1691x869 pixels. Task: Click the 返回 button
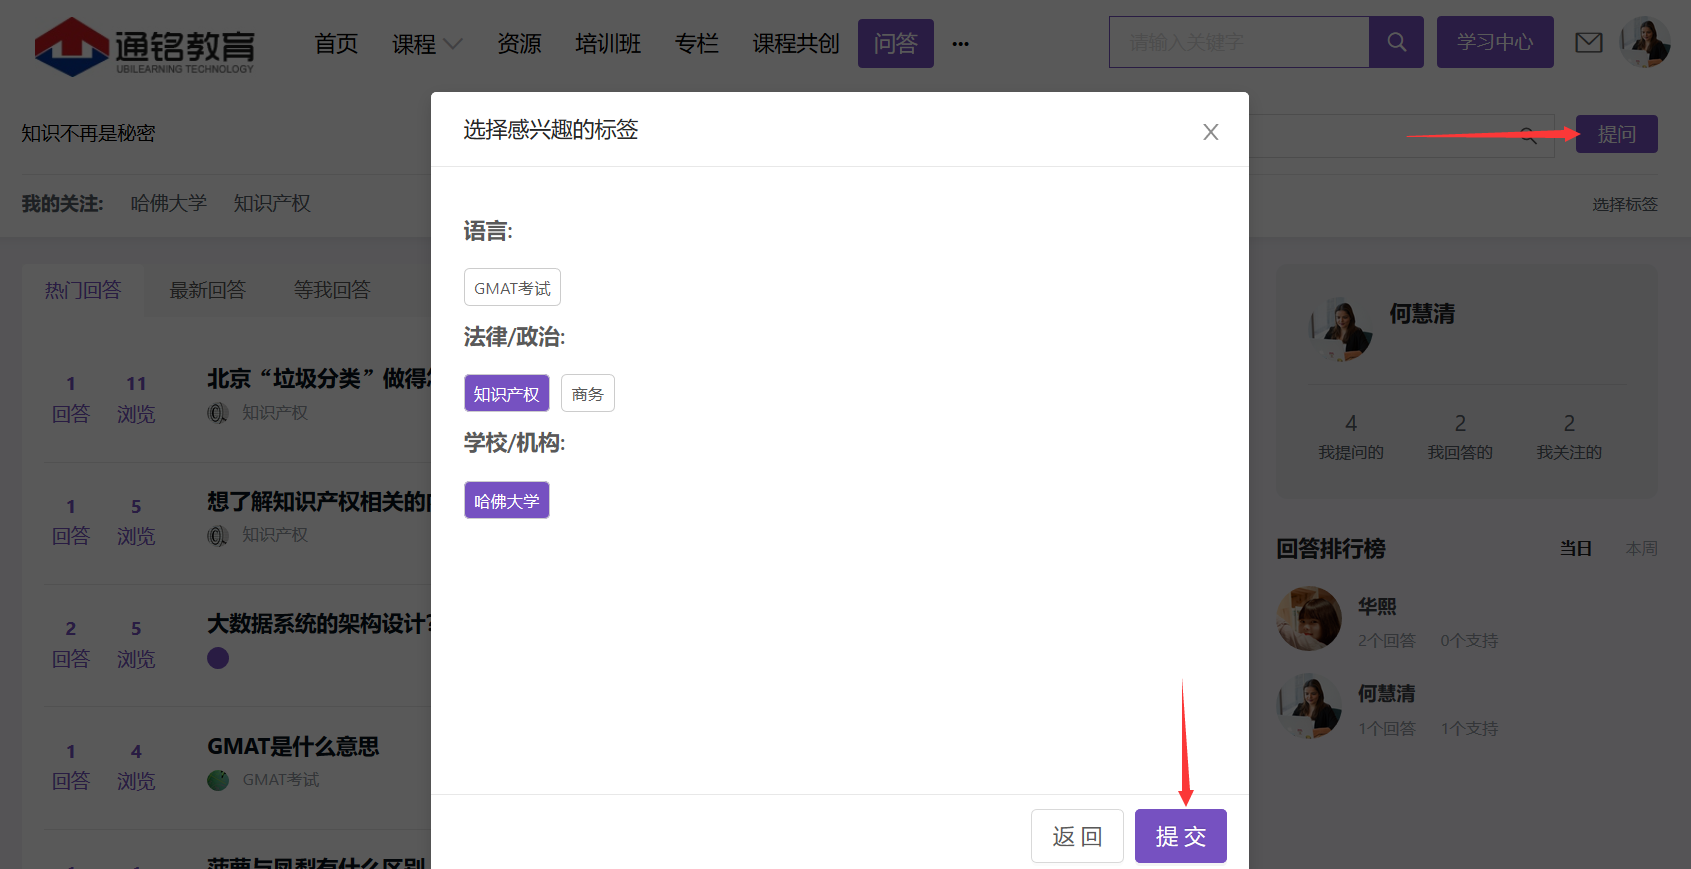(1077, 836)
